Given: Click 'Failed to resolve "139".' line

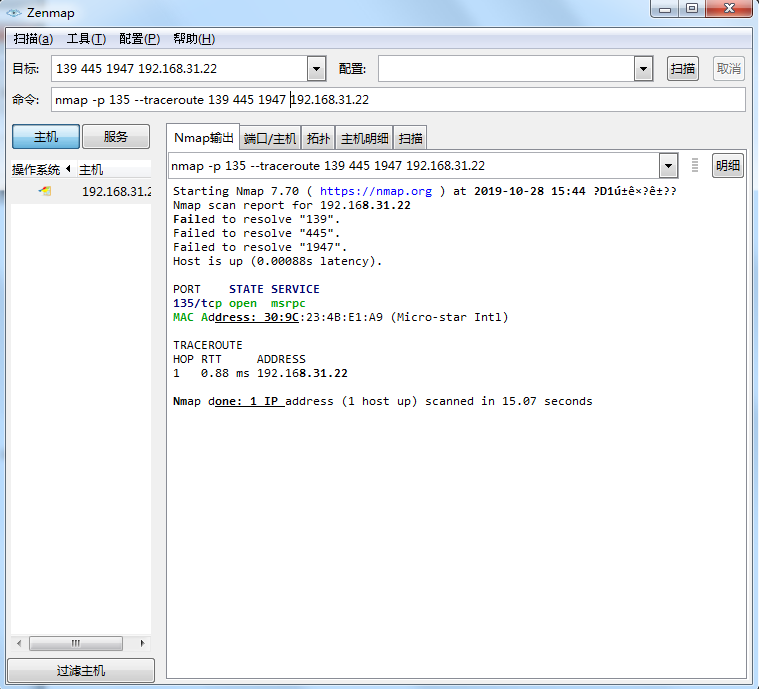Looking at the screenshot, I should (x=257, y=219).
